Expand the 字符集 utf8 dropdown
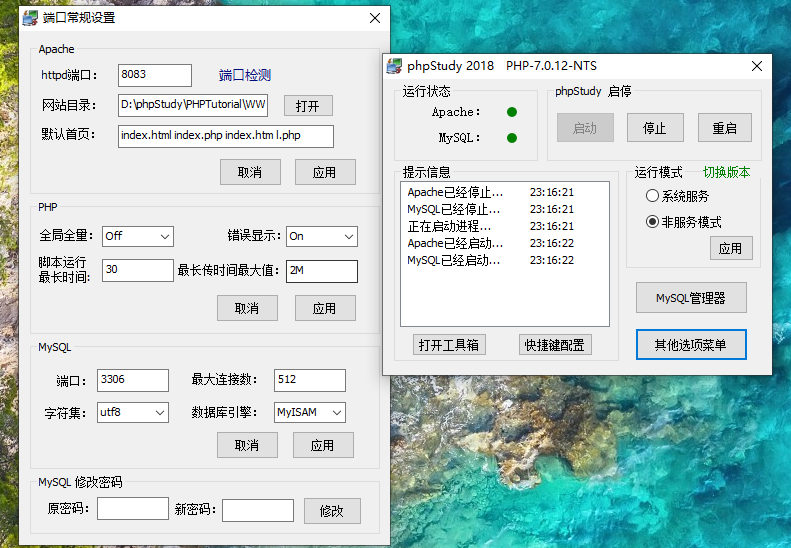 click(133, 412)
